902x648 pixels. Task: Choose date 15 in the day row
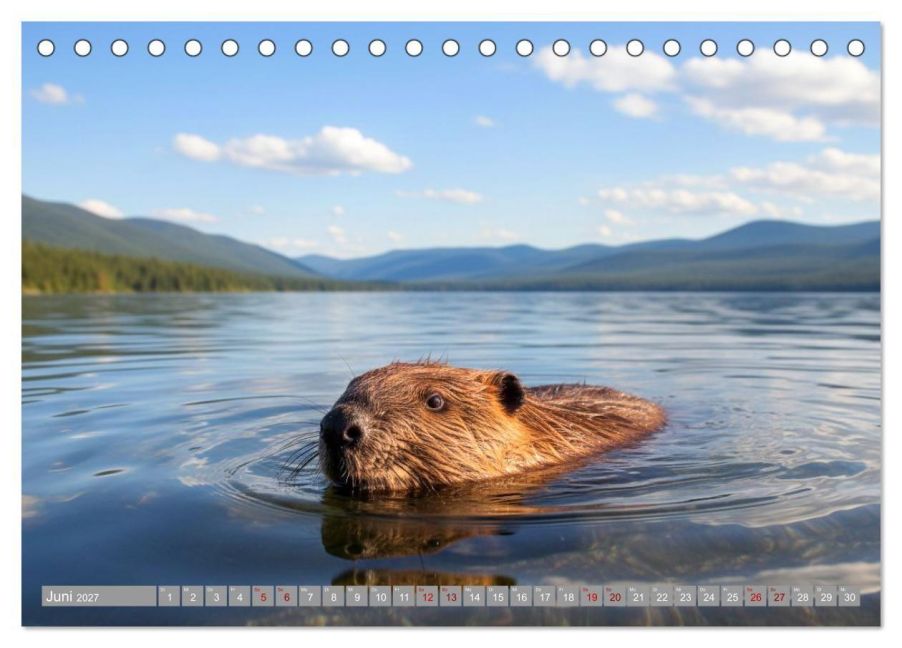498,596
